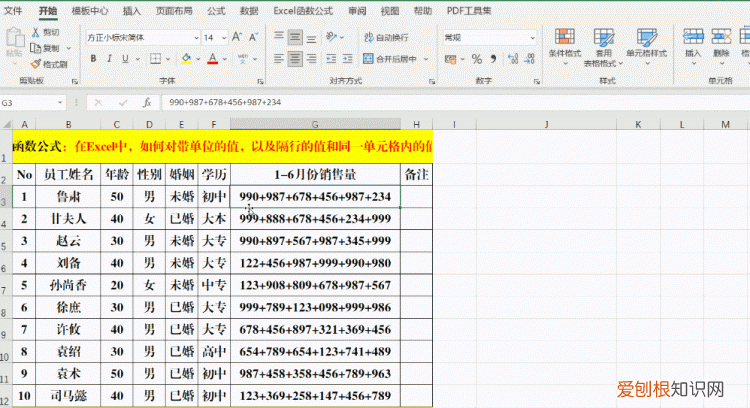Viewport: 750px width, 408px height.
Task: Click the Insert cells (插入) icon
Action: pyautogui.click(x=693, y=38)
